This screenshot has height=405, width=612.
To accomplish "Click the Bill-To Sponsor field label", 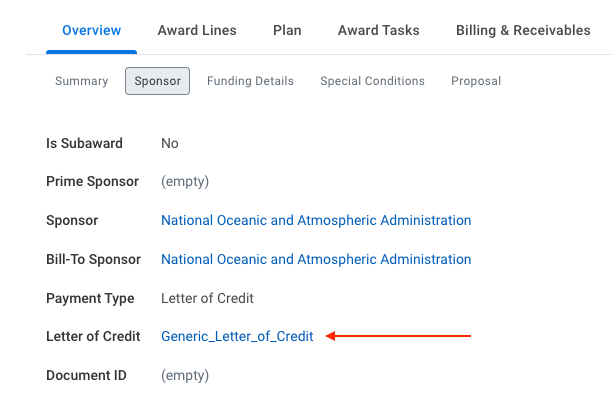I will point(95,259).
